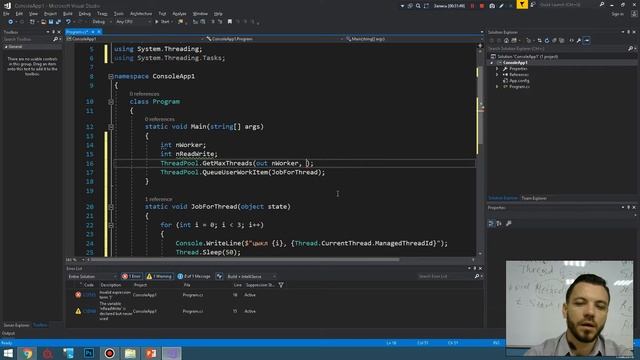Viewport: 640px width, 360px height.
Task: Toggle the 1 Warning filter
Action: click(x=160, y=276)
